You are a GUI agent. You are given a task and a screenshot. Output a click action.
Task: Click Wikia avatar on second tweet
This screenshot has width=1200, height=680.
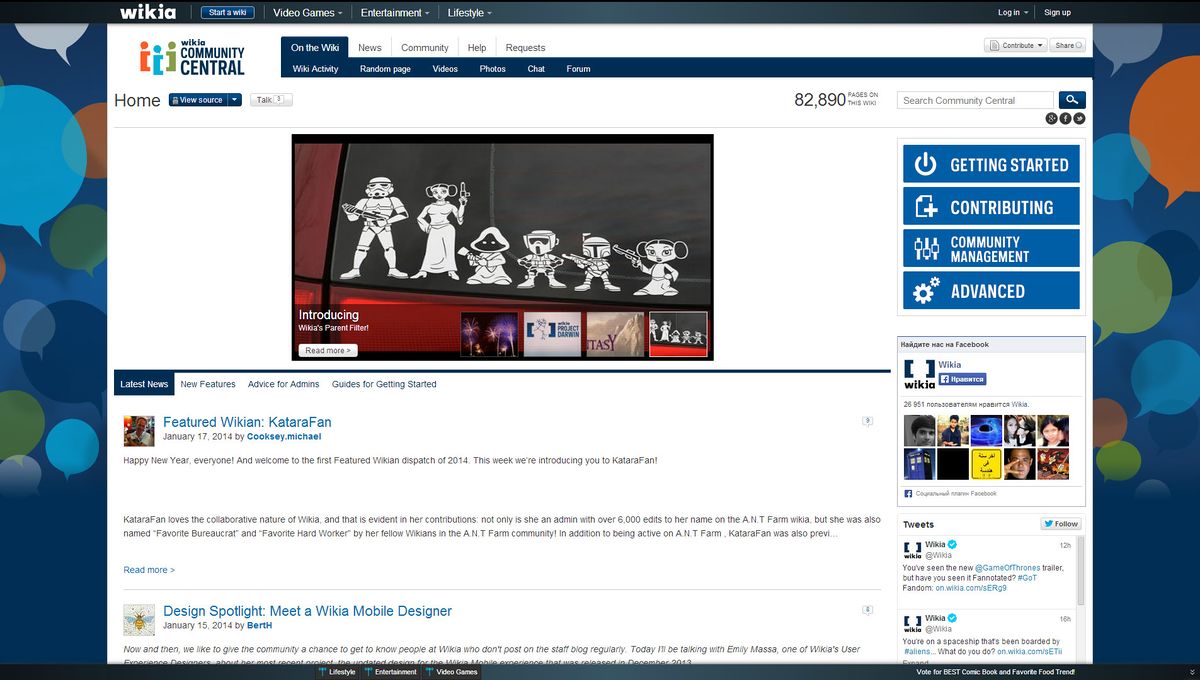tap(912, 625)
